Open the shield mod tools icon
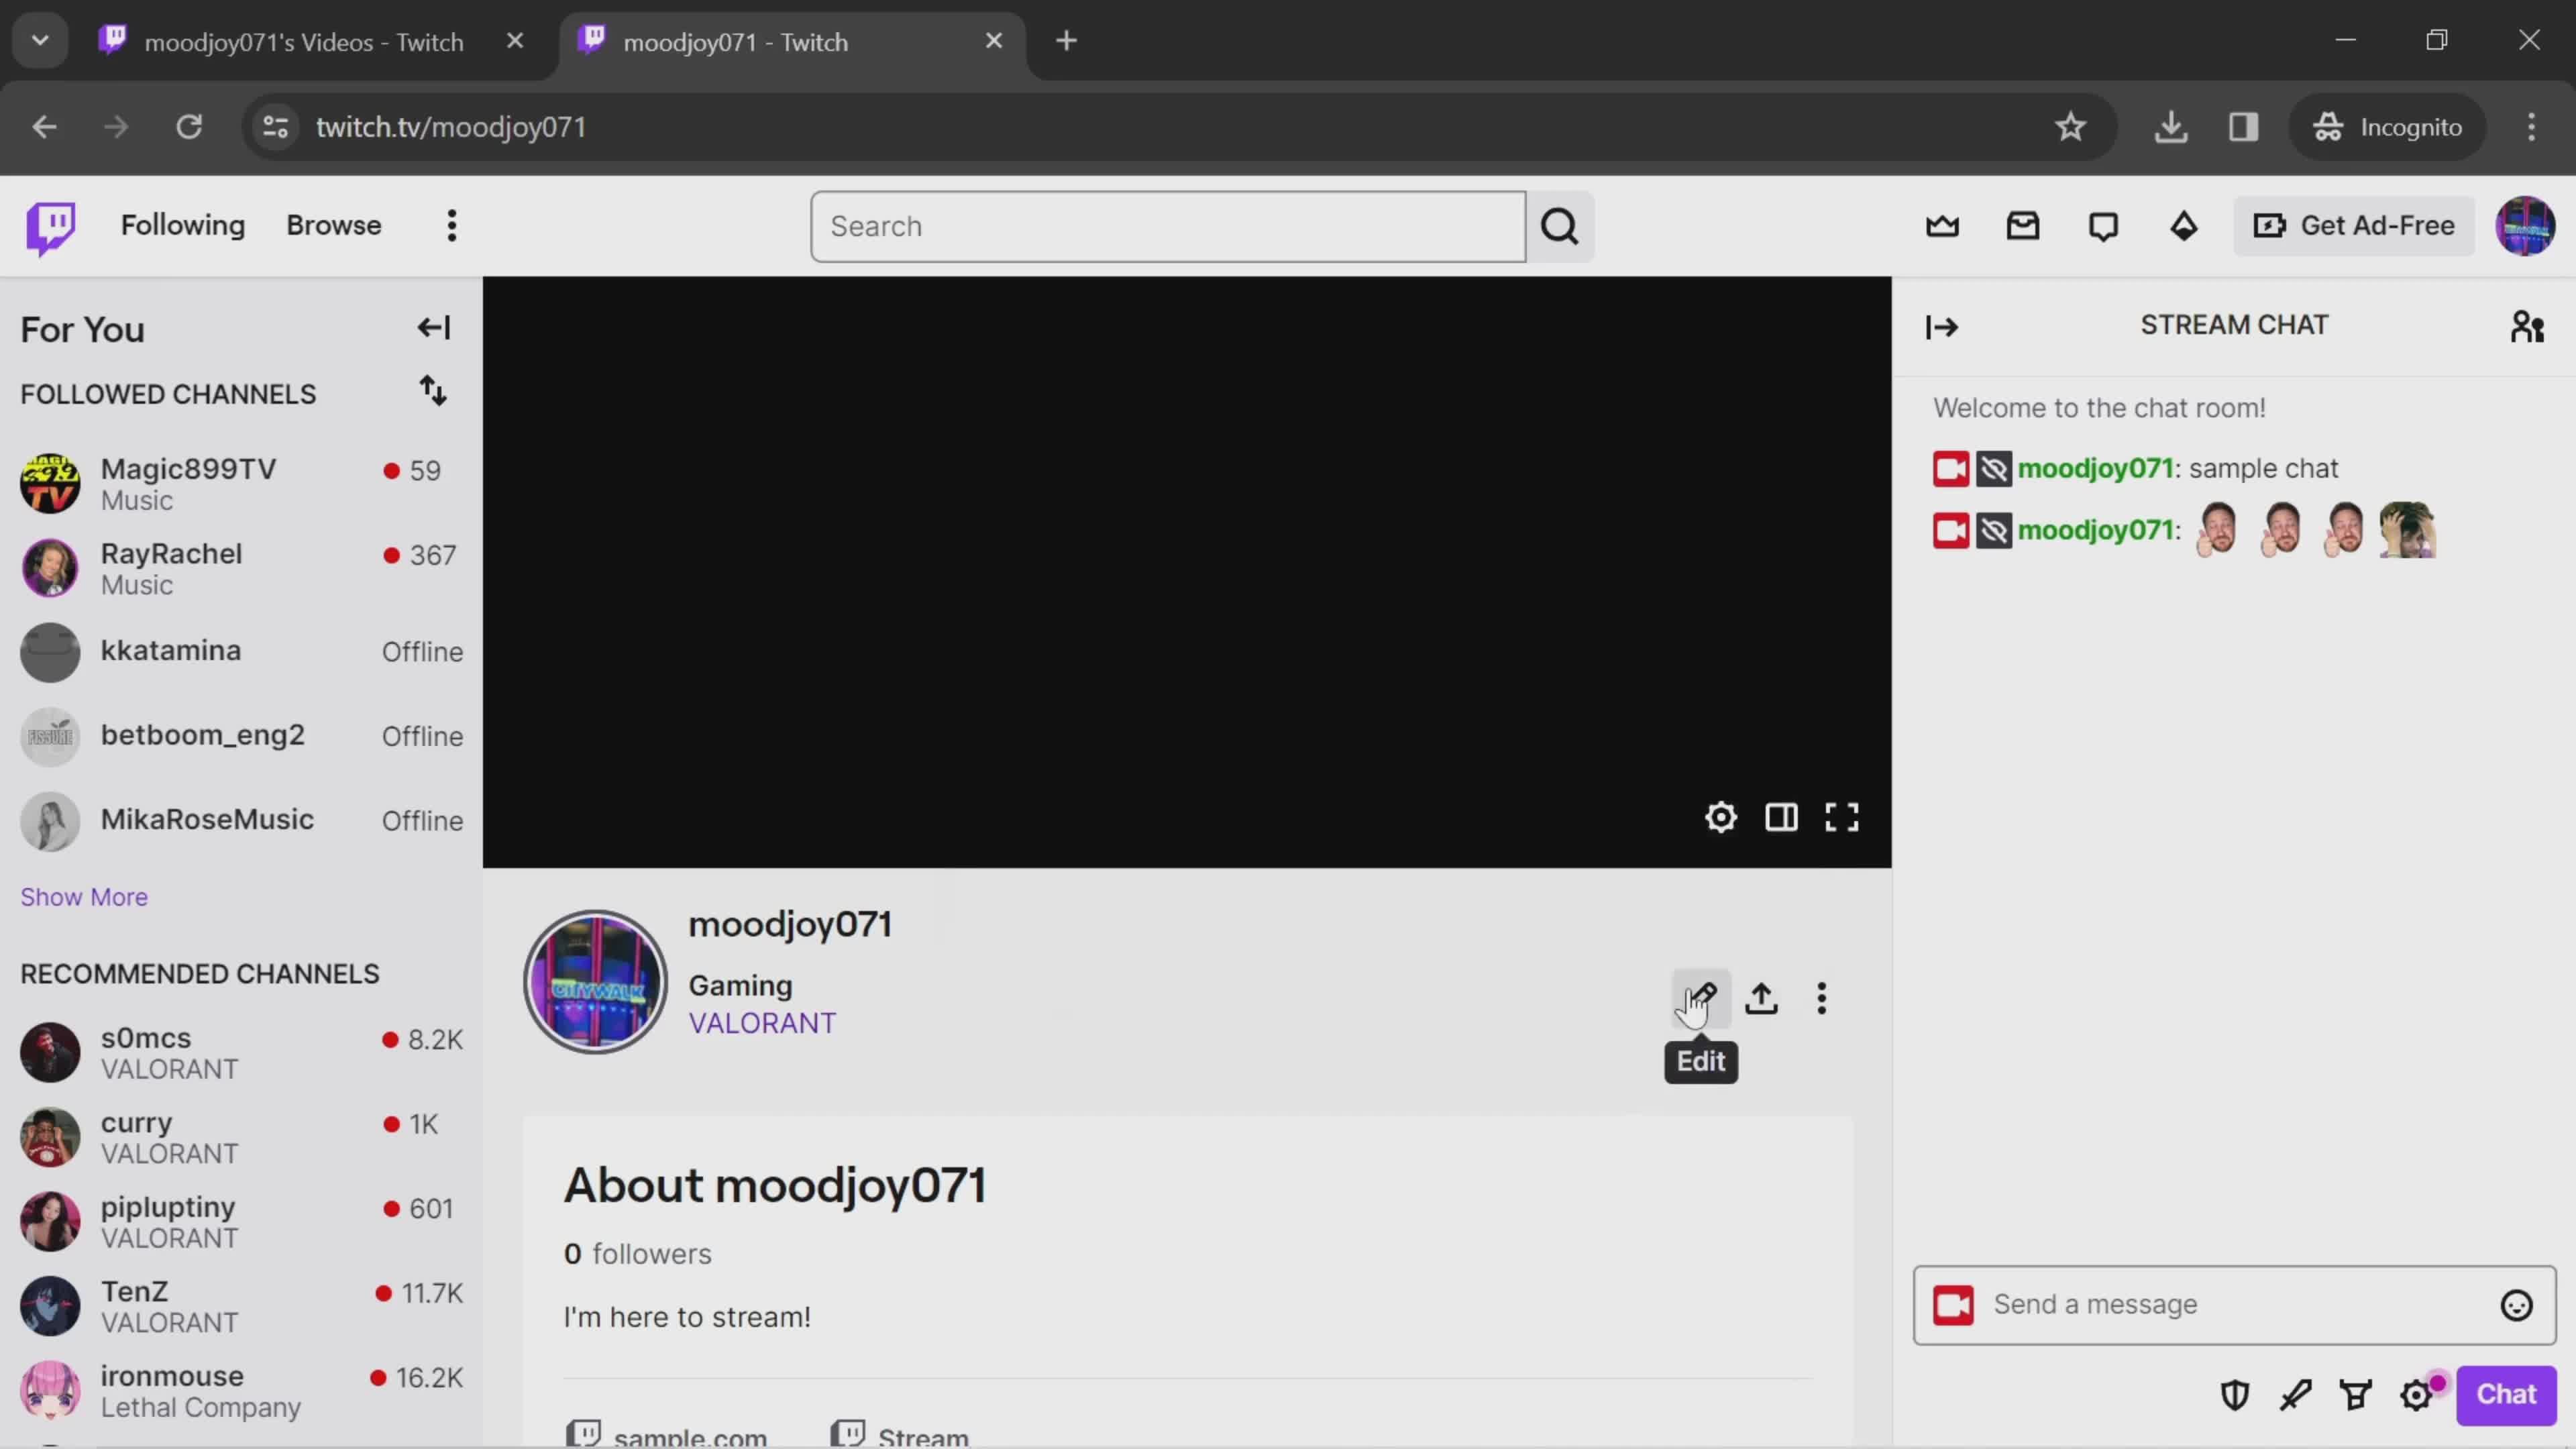2576x1449 pixels. pos(2235,1394)
